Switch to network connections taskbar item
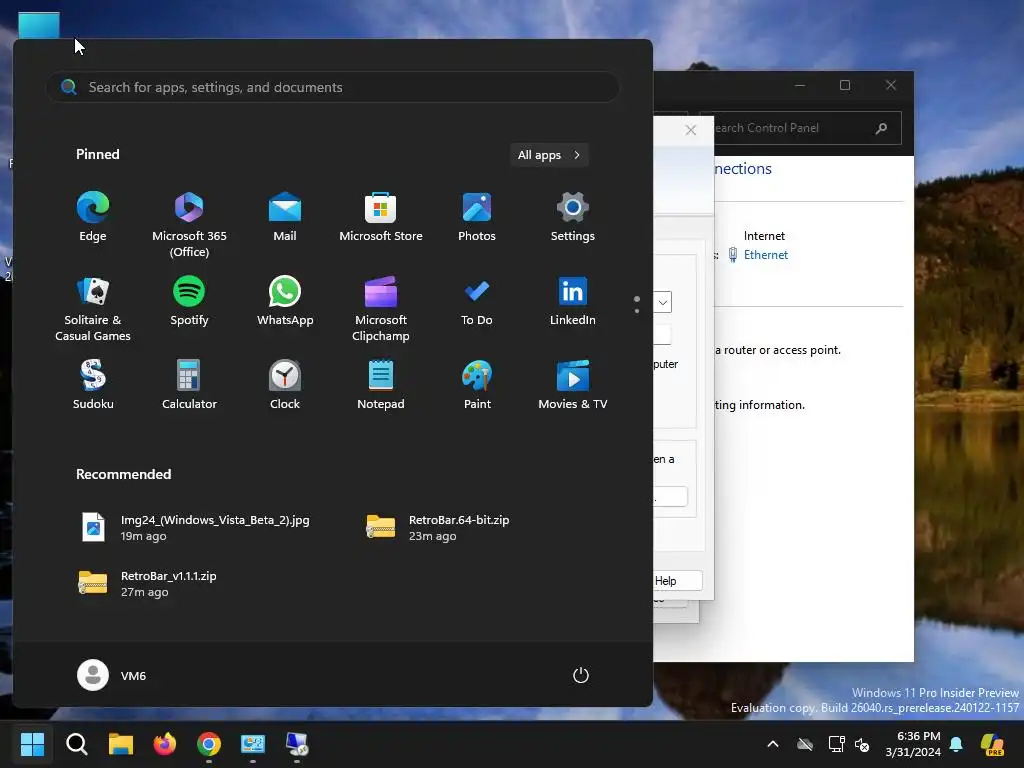 point(297,744)
